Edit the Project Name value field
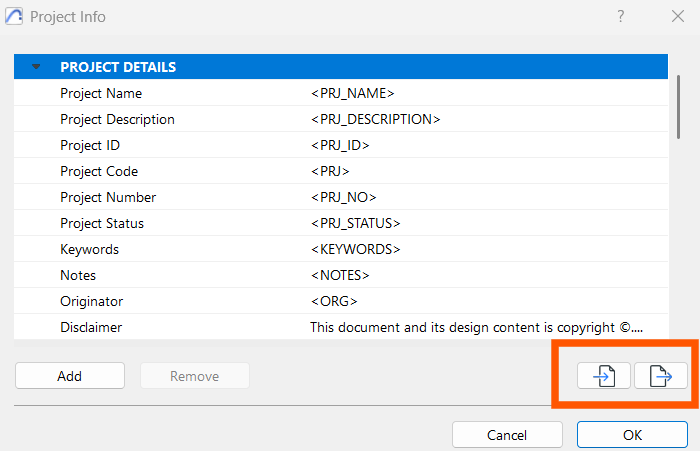700x451 pixels. point(488,93)
